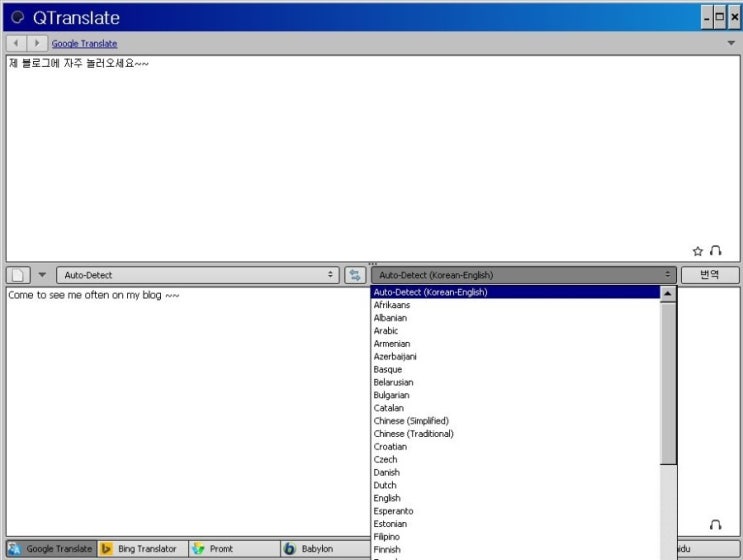Screen dimensions: 743x560
Task: Close the QTranslate window
Action: 734,18
